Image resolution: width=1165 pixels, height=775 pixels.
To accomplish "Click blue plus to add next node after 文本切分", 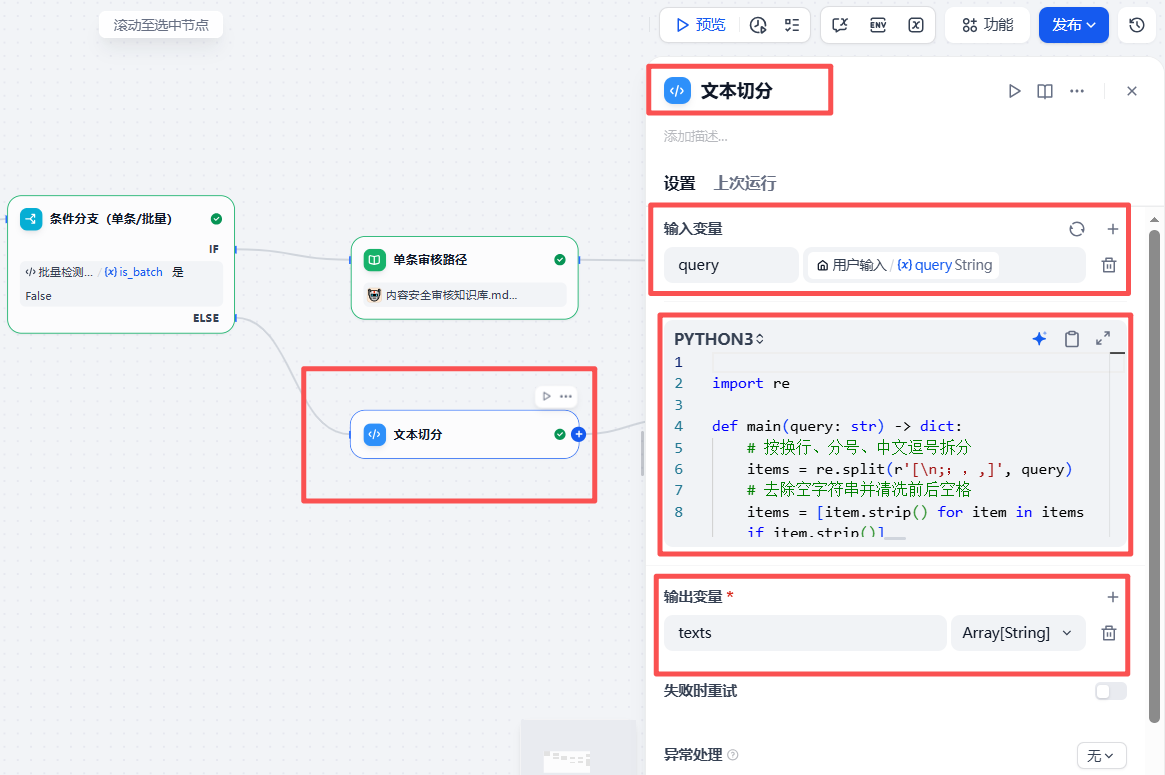I will (x=579, y=435).
